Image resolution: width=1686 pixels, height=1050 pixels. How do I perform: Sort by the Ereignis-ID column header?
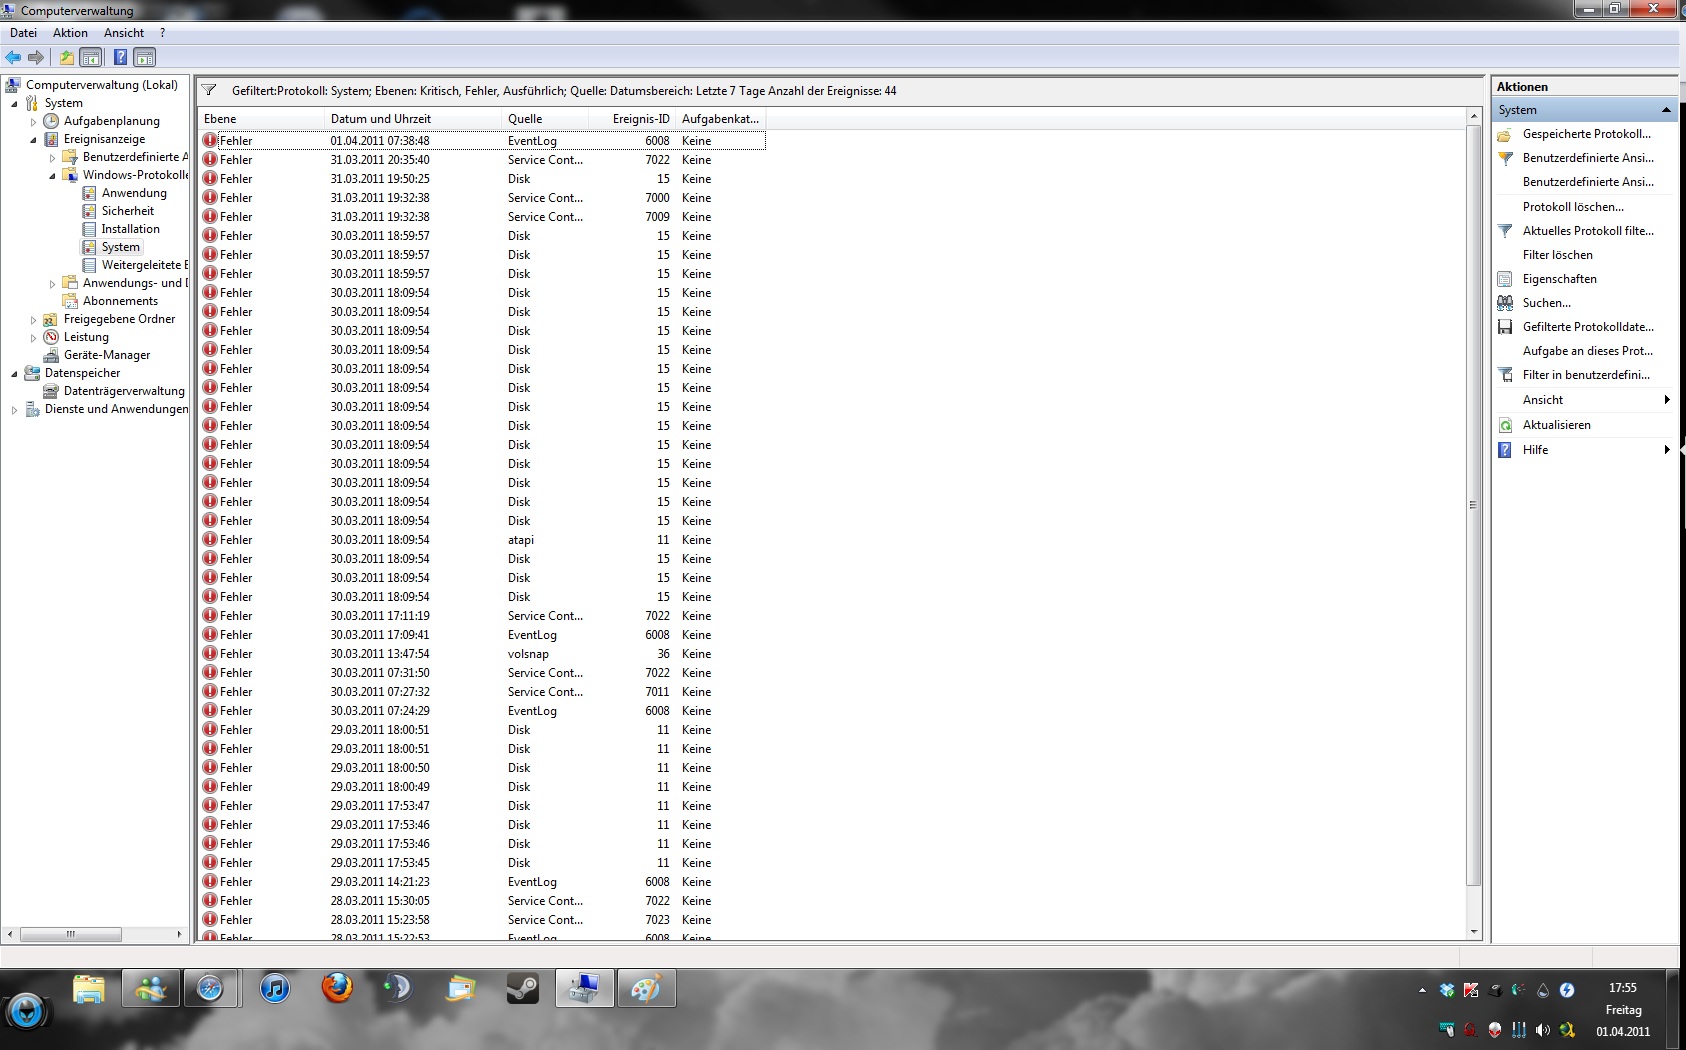[640, 119]
